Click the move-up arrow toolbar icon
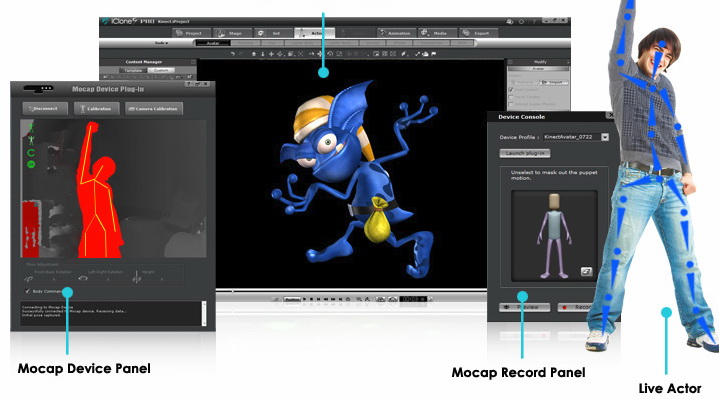Viewport: 719px width, 399px height. coord(254,54)
